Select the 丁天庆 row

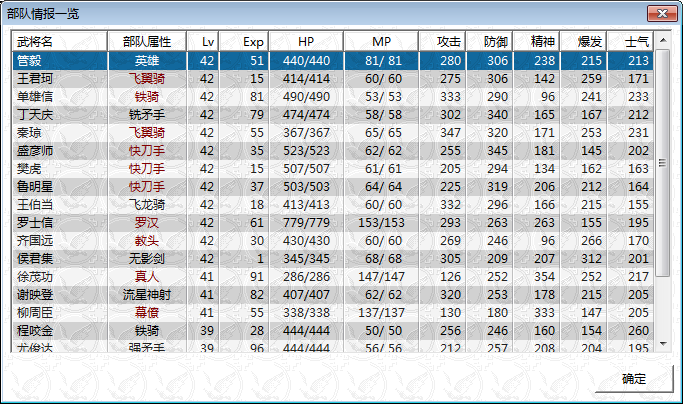click(333, 115)
